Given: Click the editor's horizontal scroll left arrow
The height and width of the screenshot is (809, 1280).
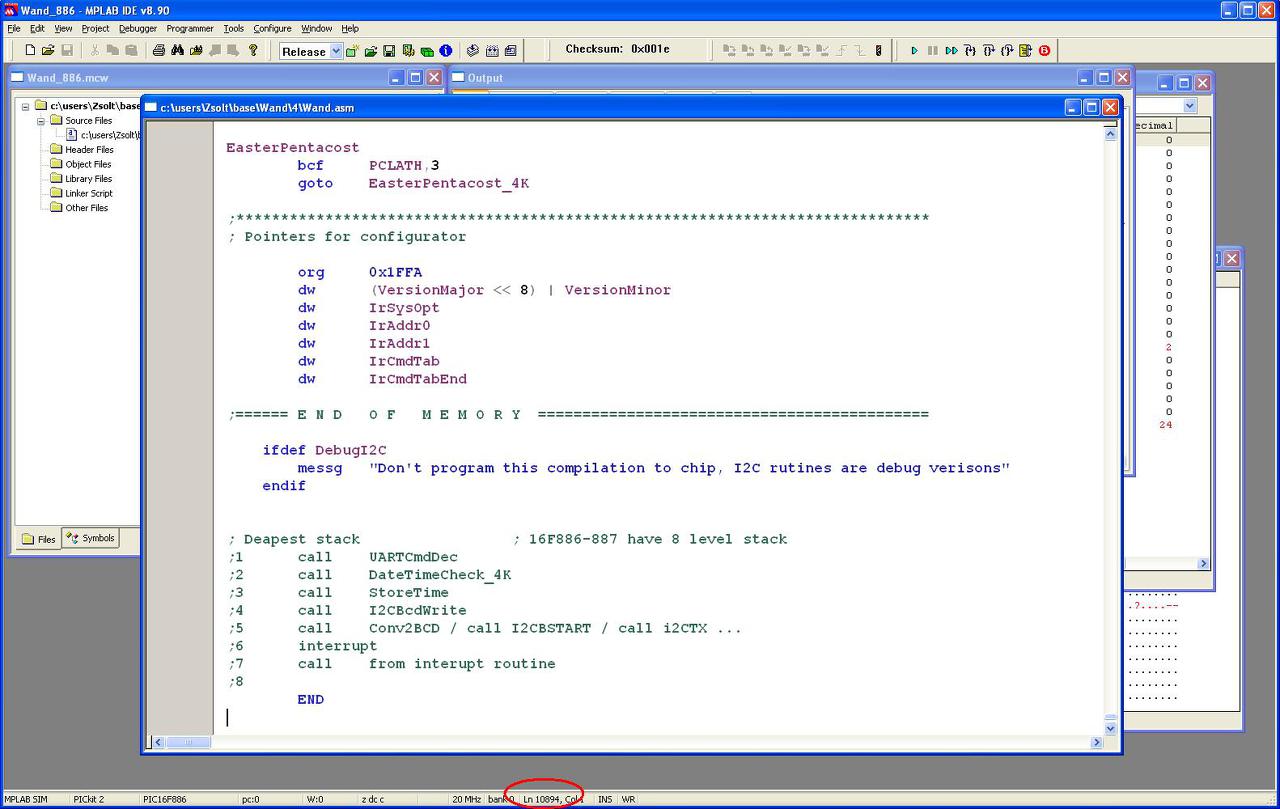Looking at the screenshot, I should click(x=157, y=742).
